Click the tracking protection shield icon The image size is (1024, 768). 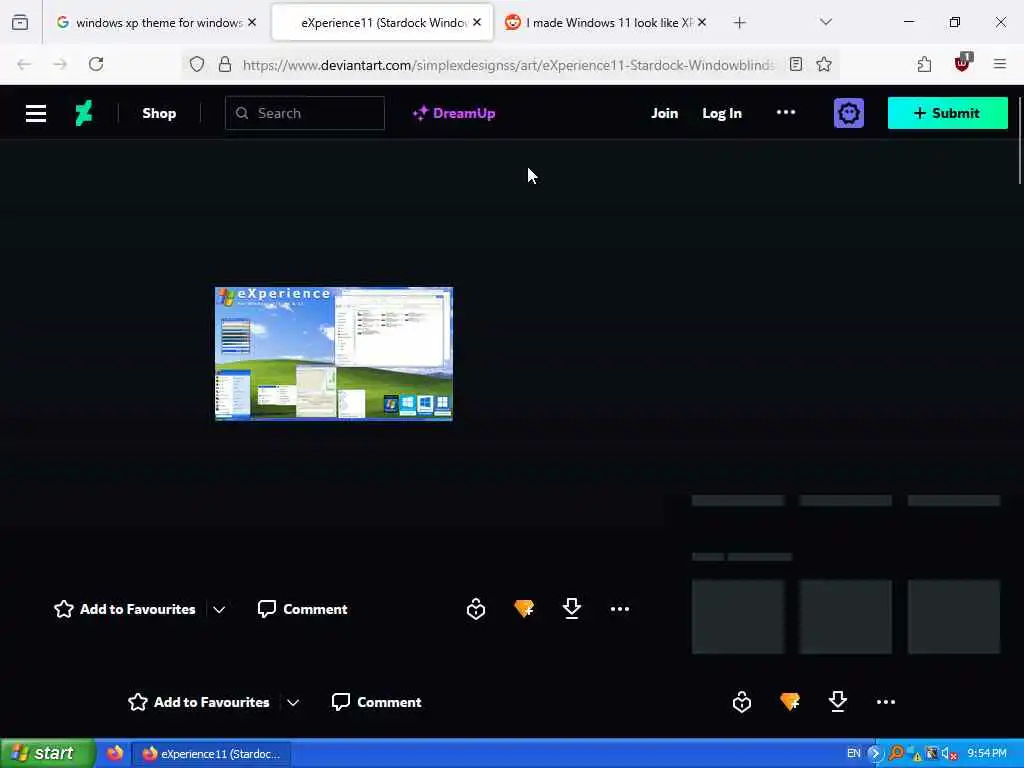click(197, 64)
